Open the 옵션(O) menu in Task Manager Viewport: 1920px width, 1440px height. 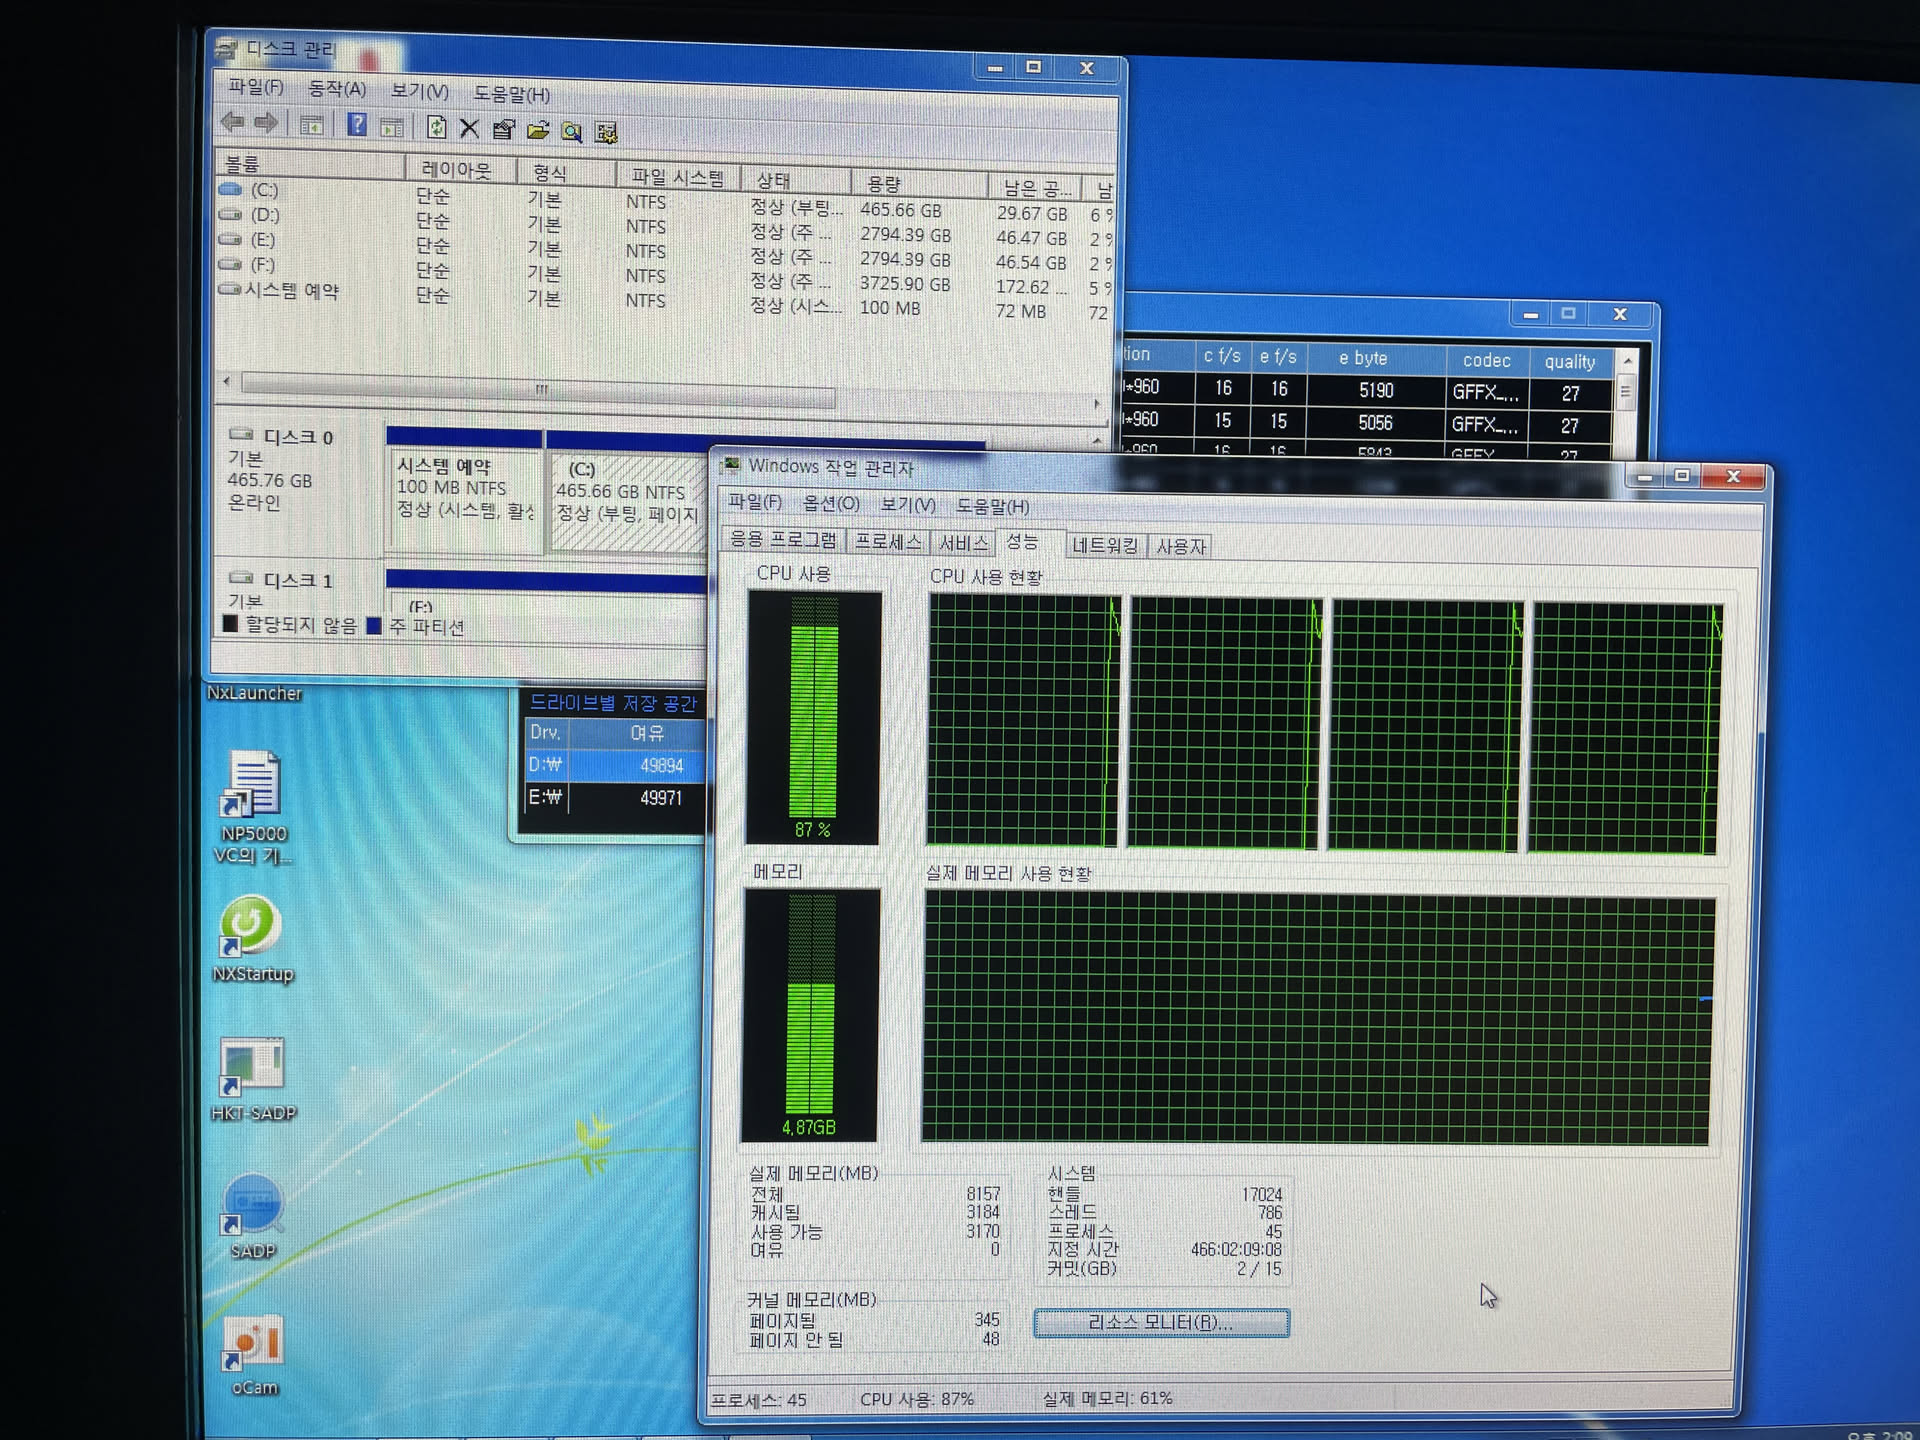click(x=830, y=503)
